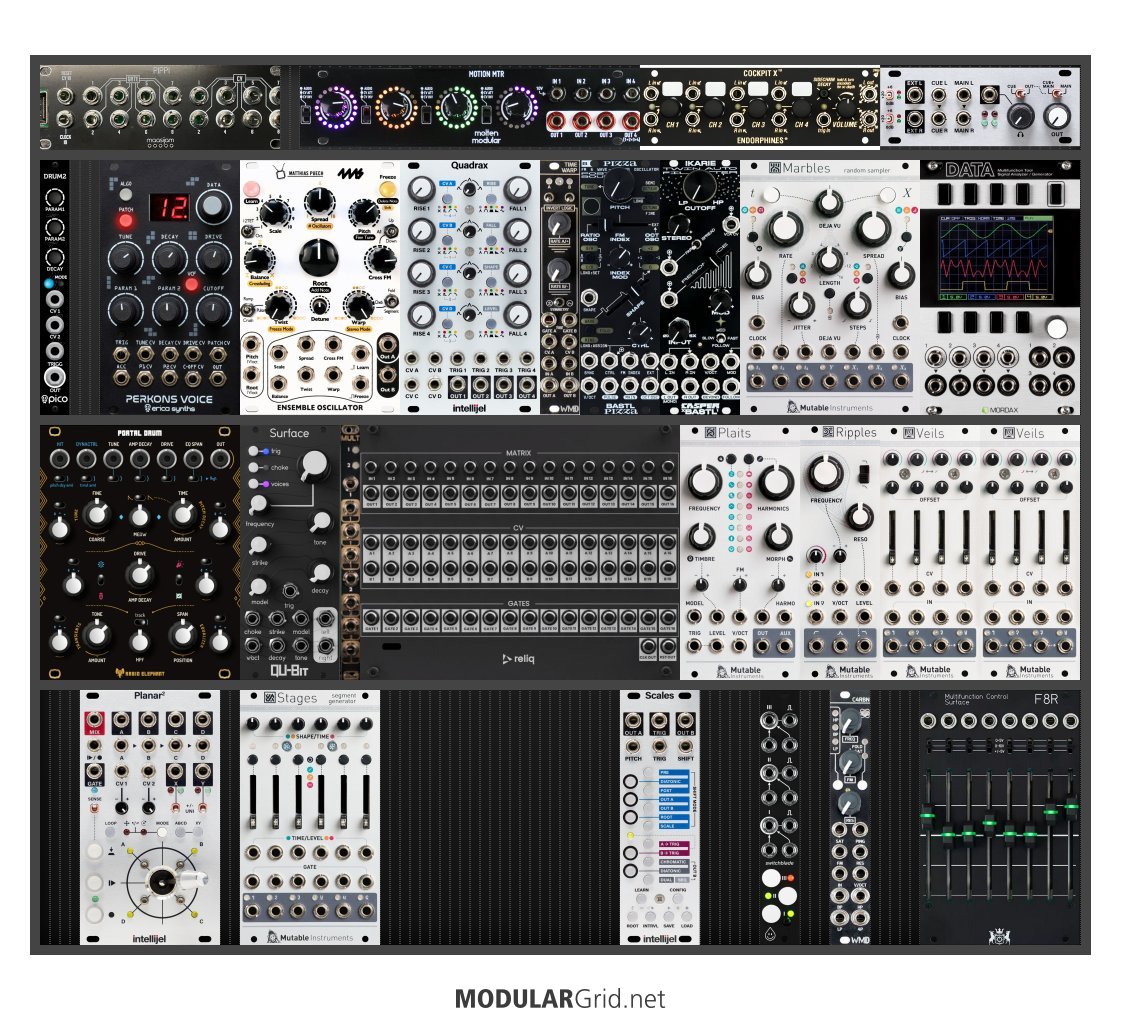
Task: Push the pink Learn button on Ensemble Oscillator
Action: click(252, 189)
